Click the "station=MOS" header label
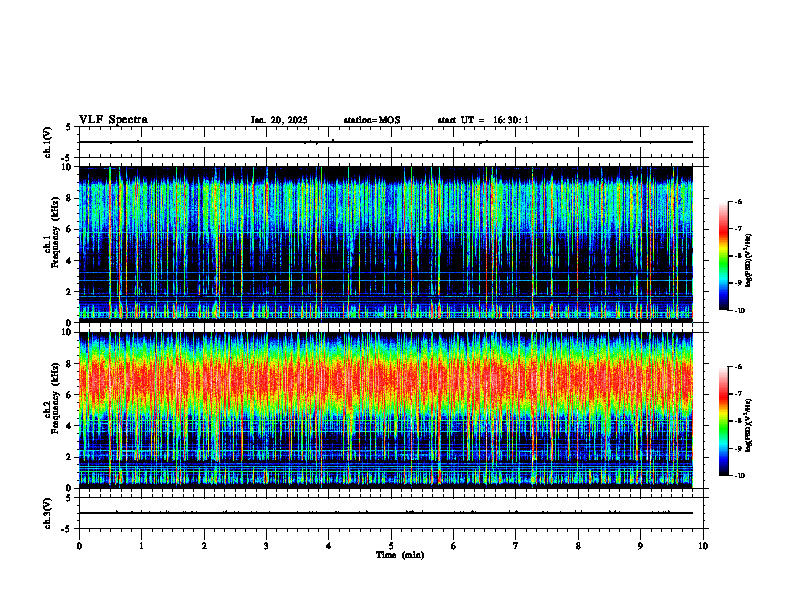The height and width of the screenshot is (612, 792). pyautogui.click(x=372, y=120)
